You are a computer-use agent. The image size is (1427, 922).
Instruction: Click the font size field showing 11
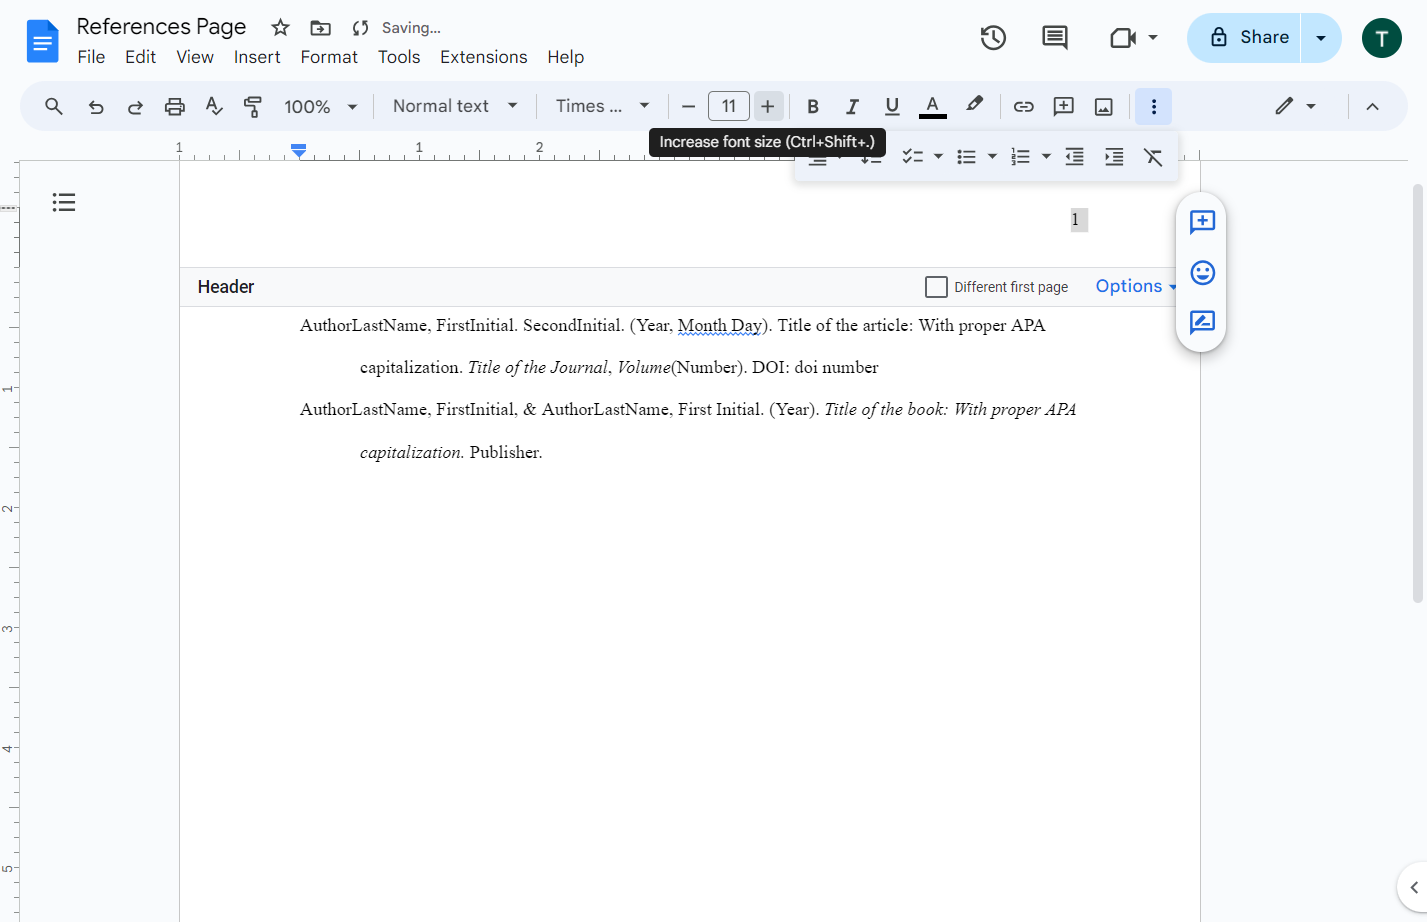coord(729,106)
